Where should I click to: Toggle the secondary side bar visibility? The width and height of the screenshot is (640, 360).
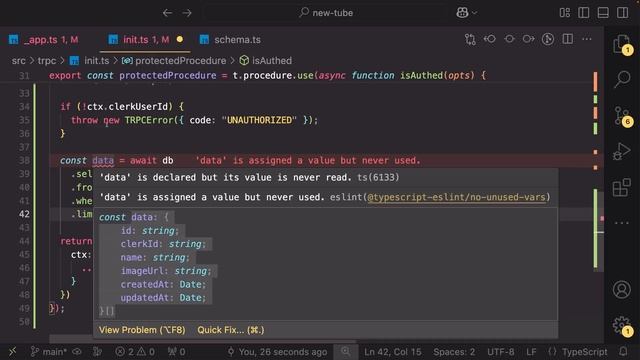[622, 13]
